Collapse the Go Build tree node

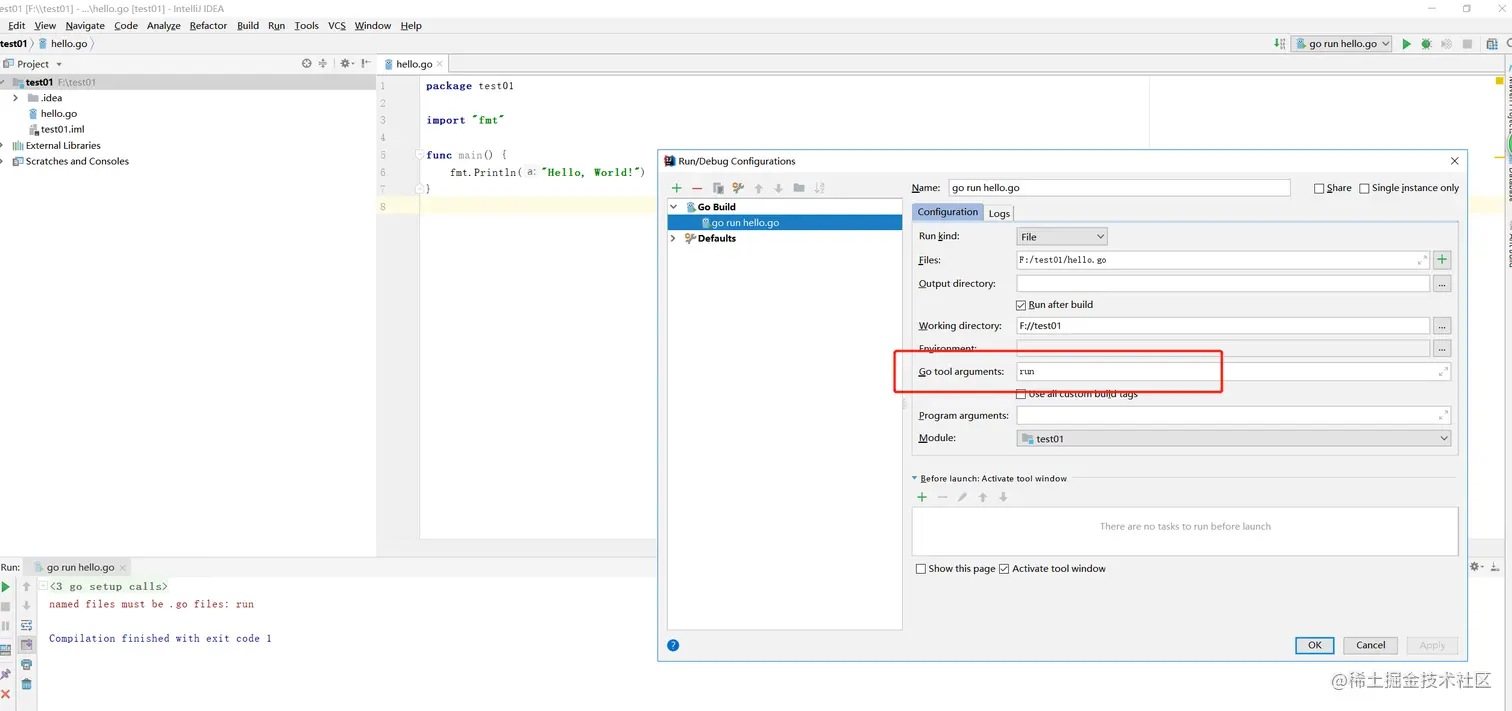(674, 207)
